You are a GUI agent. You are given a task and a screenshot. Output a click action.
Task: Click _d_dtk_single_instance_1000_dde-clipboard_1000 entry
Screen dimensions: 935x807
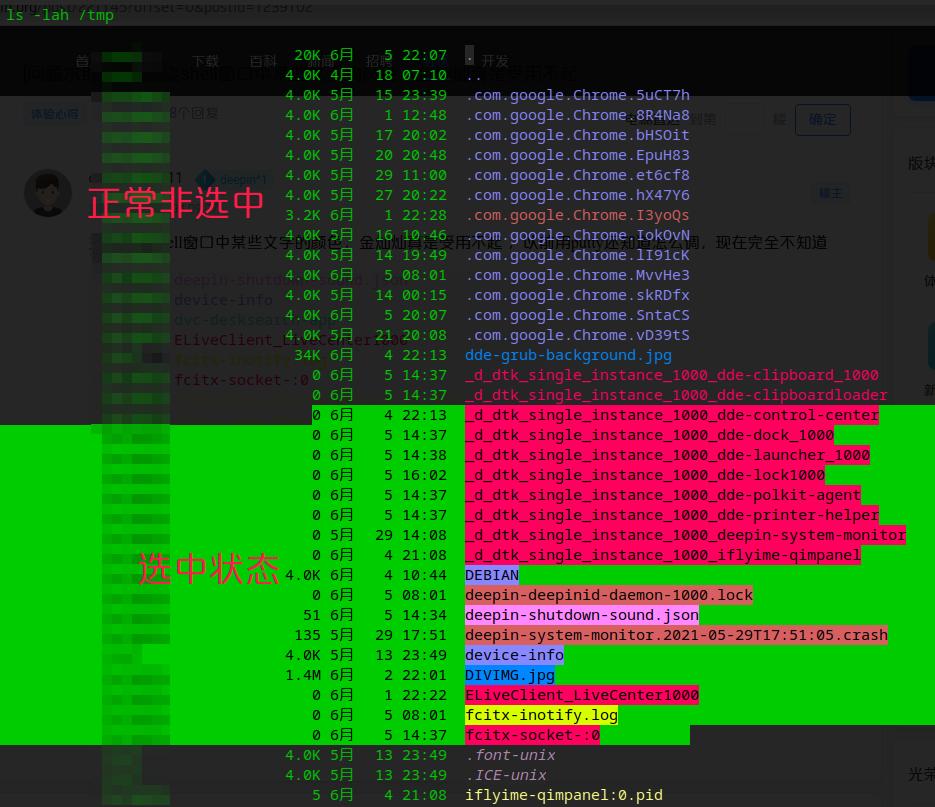pos(672,375)
